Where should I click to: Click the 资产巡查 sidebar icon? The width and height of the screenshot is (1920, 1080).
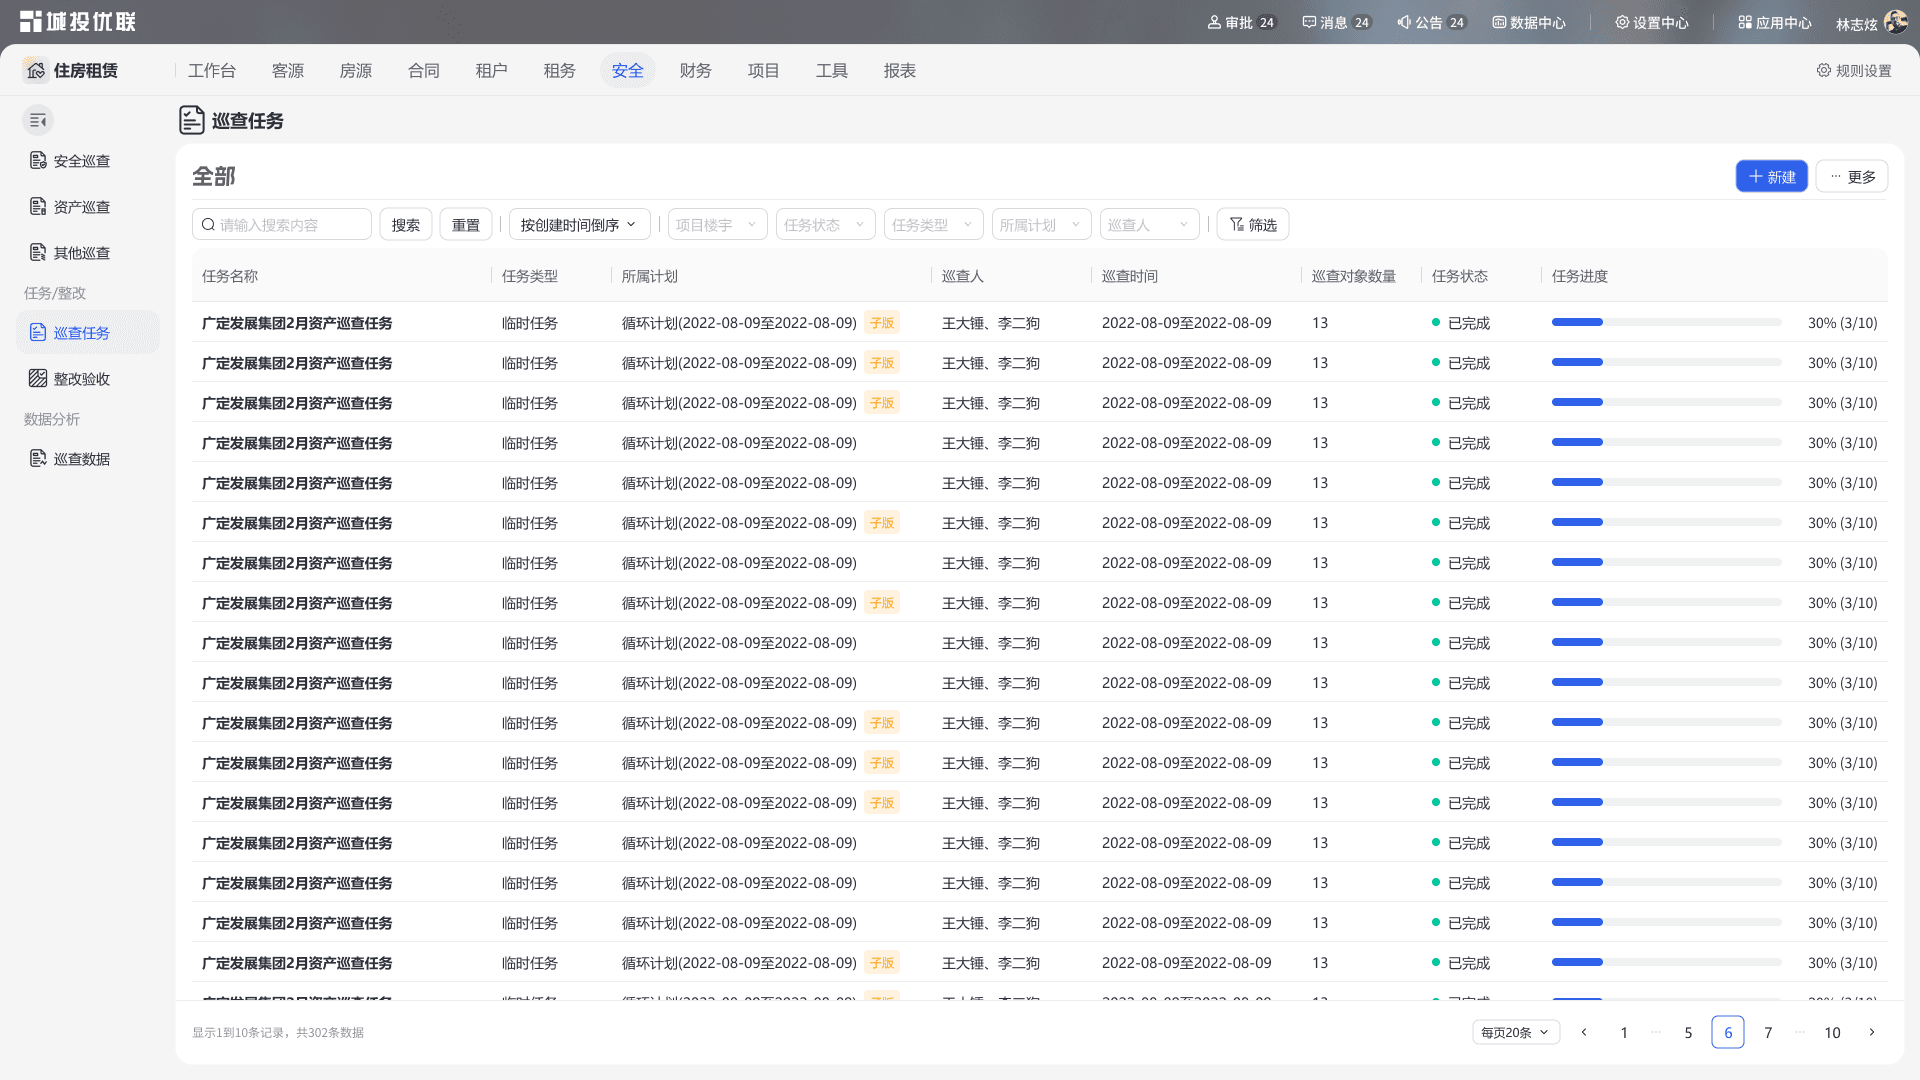pyautogui.click(x=38, y=207)
